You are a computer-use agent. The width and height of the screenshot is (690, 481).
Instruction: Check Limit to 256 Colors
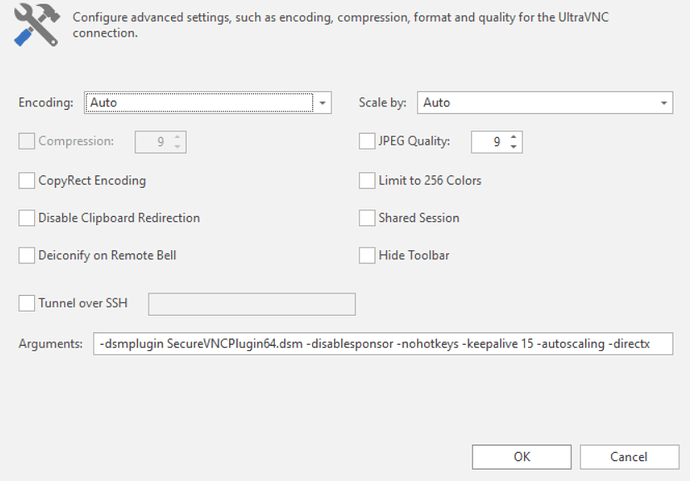coord(367,181)
